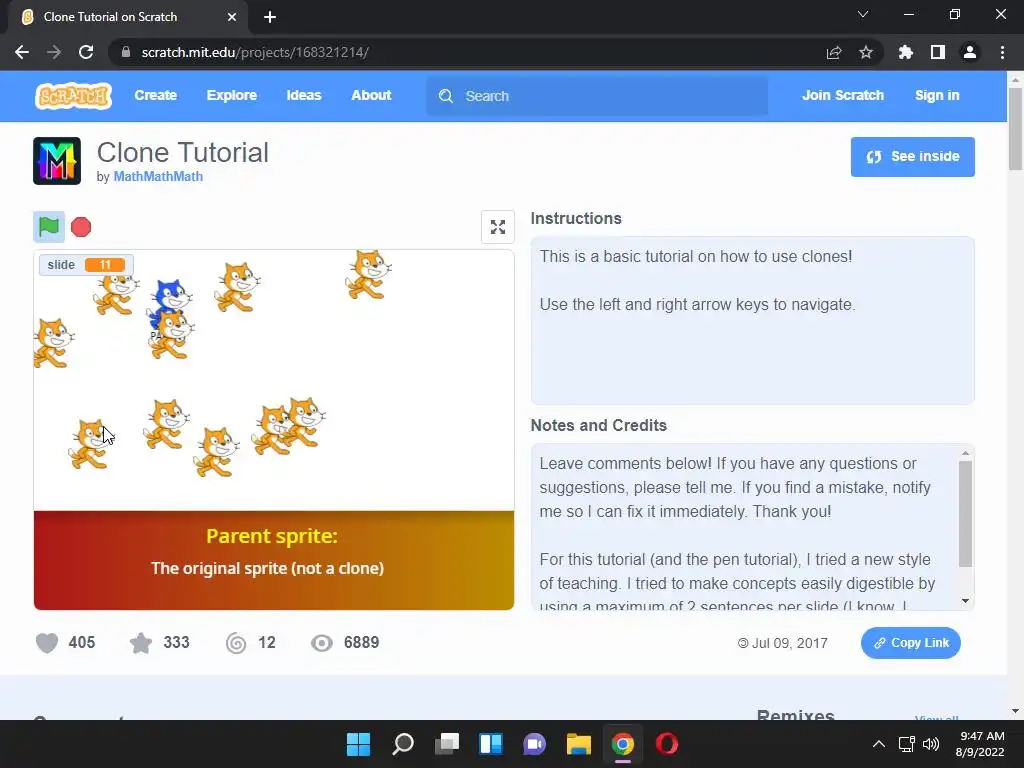Click the Scratch logo

[73, 95]
